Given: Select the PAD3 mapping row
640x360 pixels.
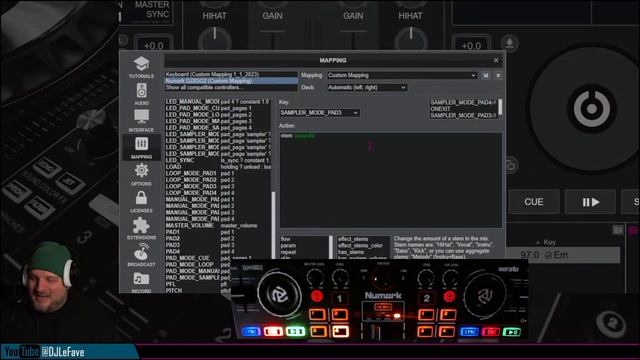Looking at the screenshot, I should click(x=218, y=245).
